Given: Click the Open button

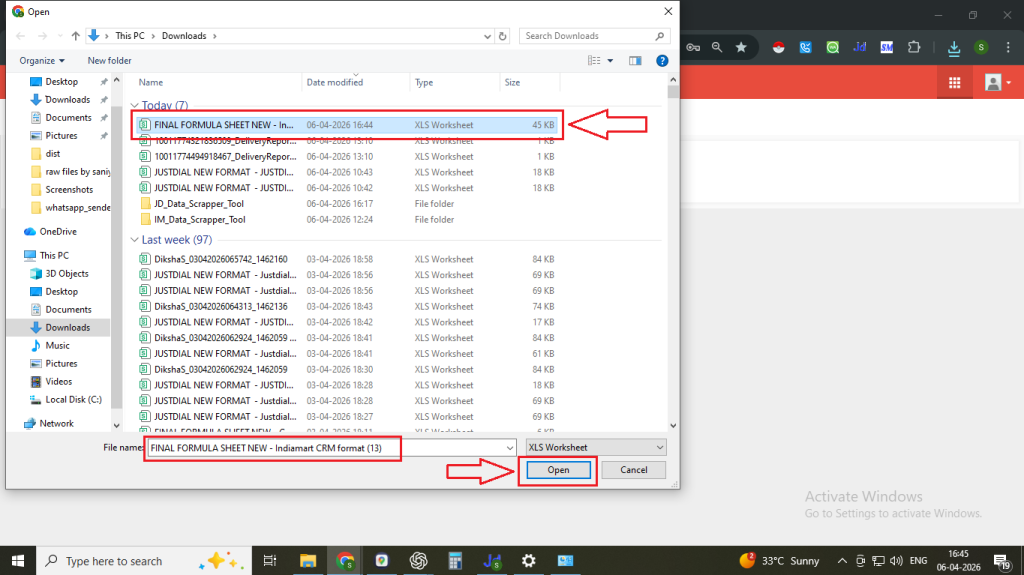Looking at the screenshot, I should point(557,470).
